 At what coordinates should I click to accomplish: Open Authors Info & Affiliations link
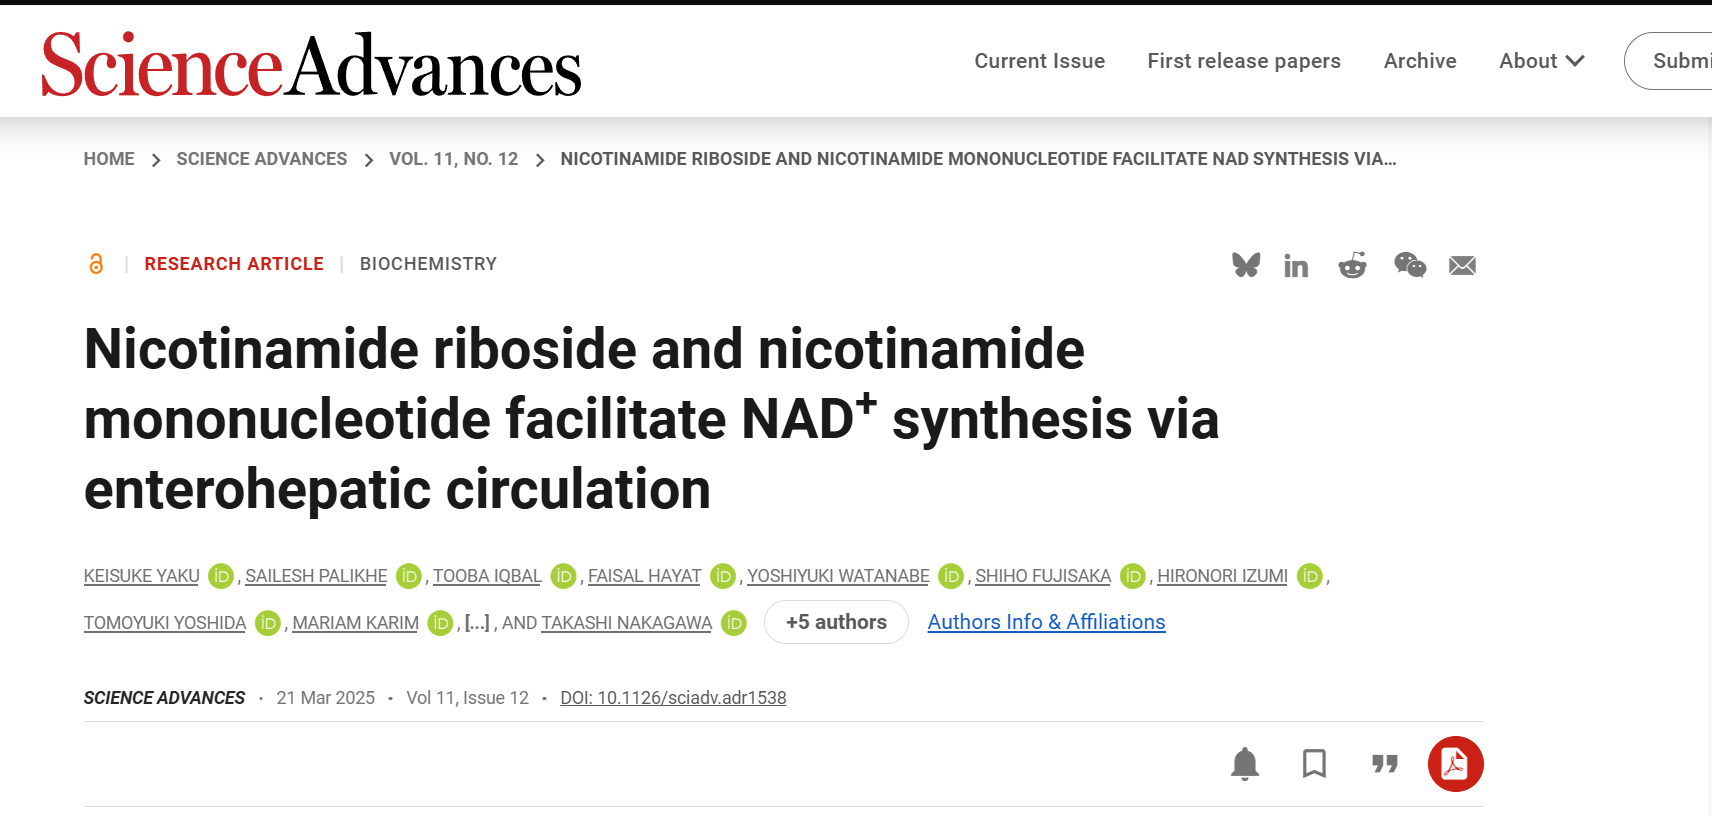tap(1046, 622)
